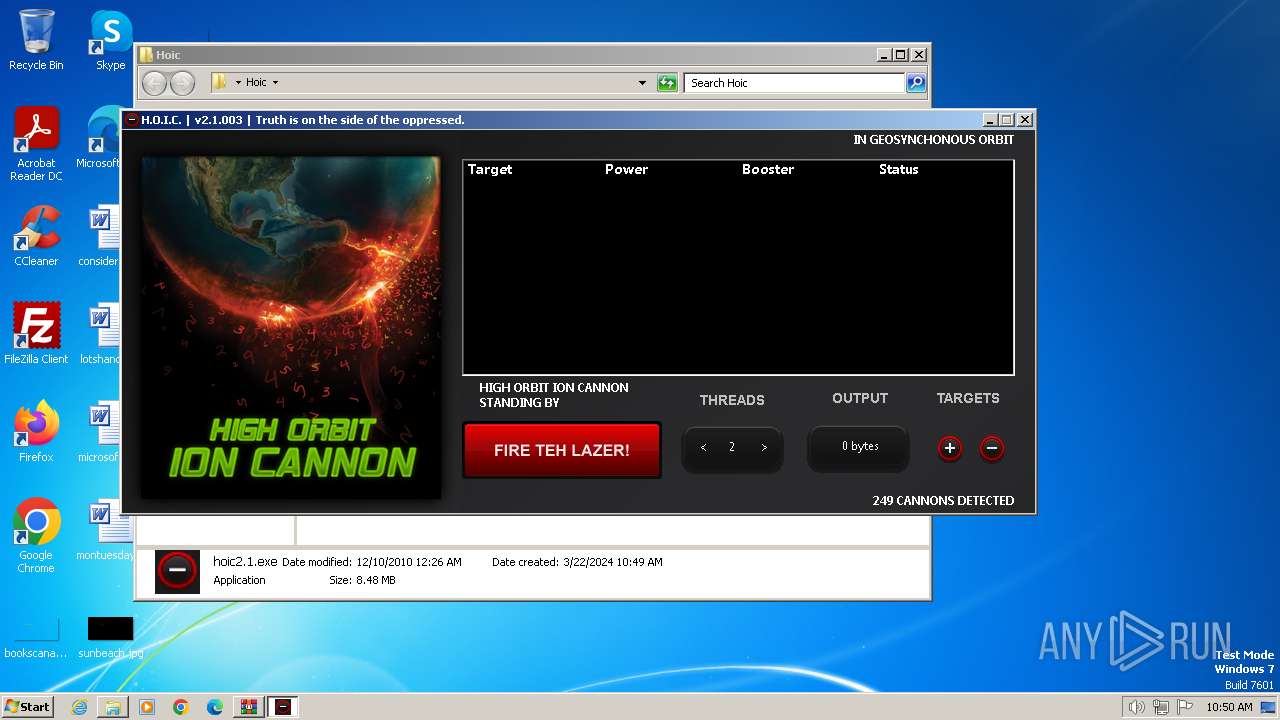Open the CCleaner desktop shortcut
Screen dimensions: 1280x720
tap(36, 237)
